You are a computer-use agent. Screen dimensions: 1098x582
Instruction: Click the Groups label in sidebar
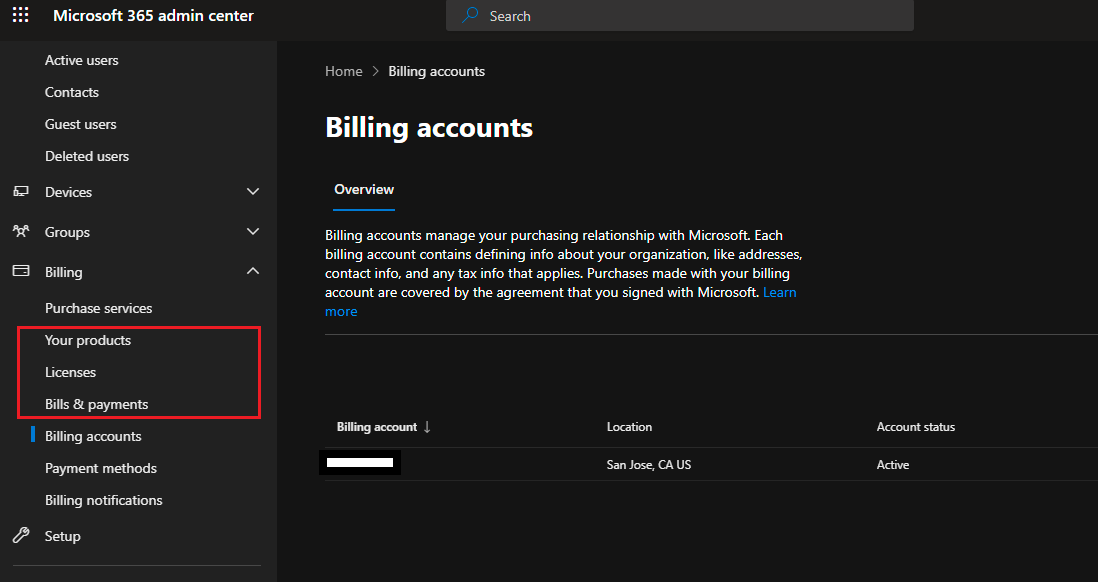[x=67, y=232]
